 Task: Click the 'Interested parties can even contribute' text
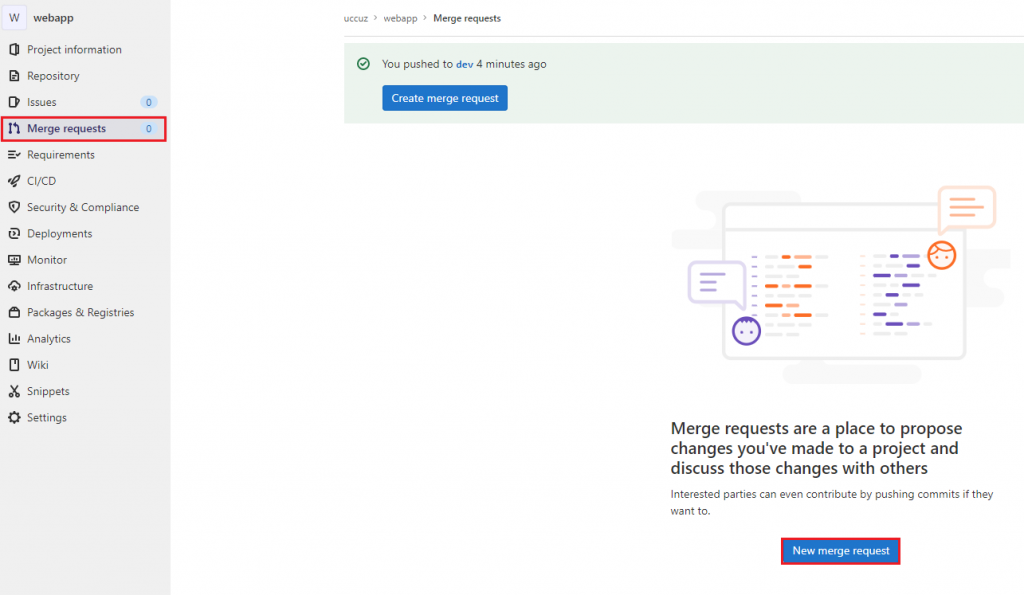point(831,502)
